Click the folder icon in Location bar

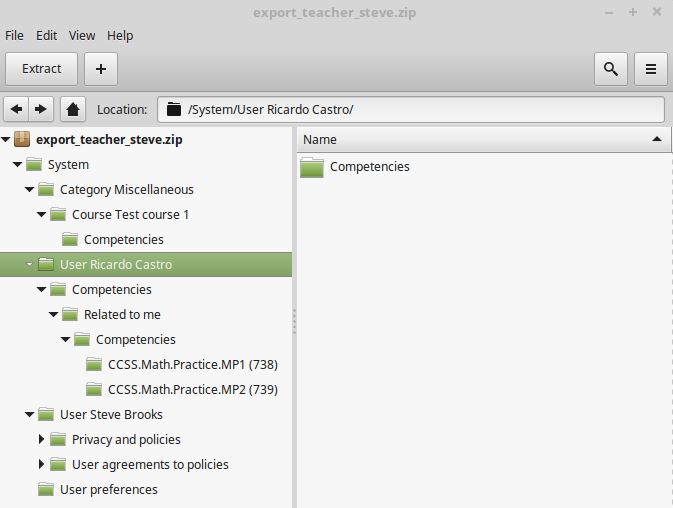coord(173,109)
